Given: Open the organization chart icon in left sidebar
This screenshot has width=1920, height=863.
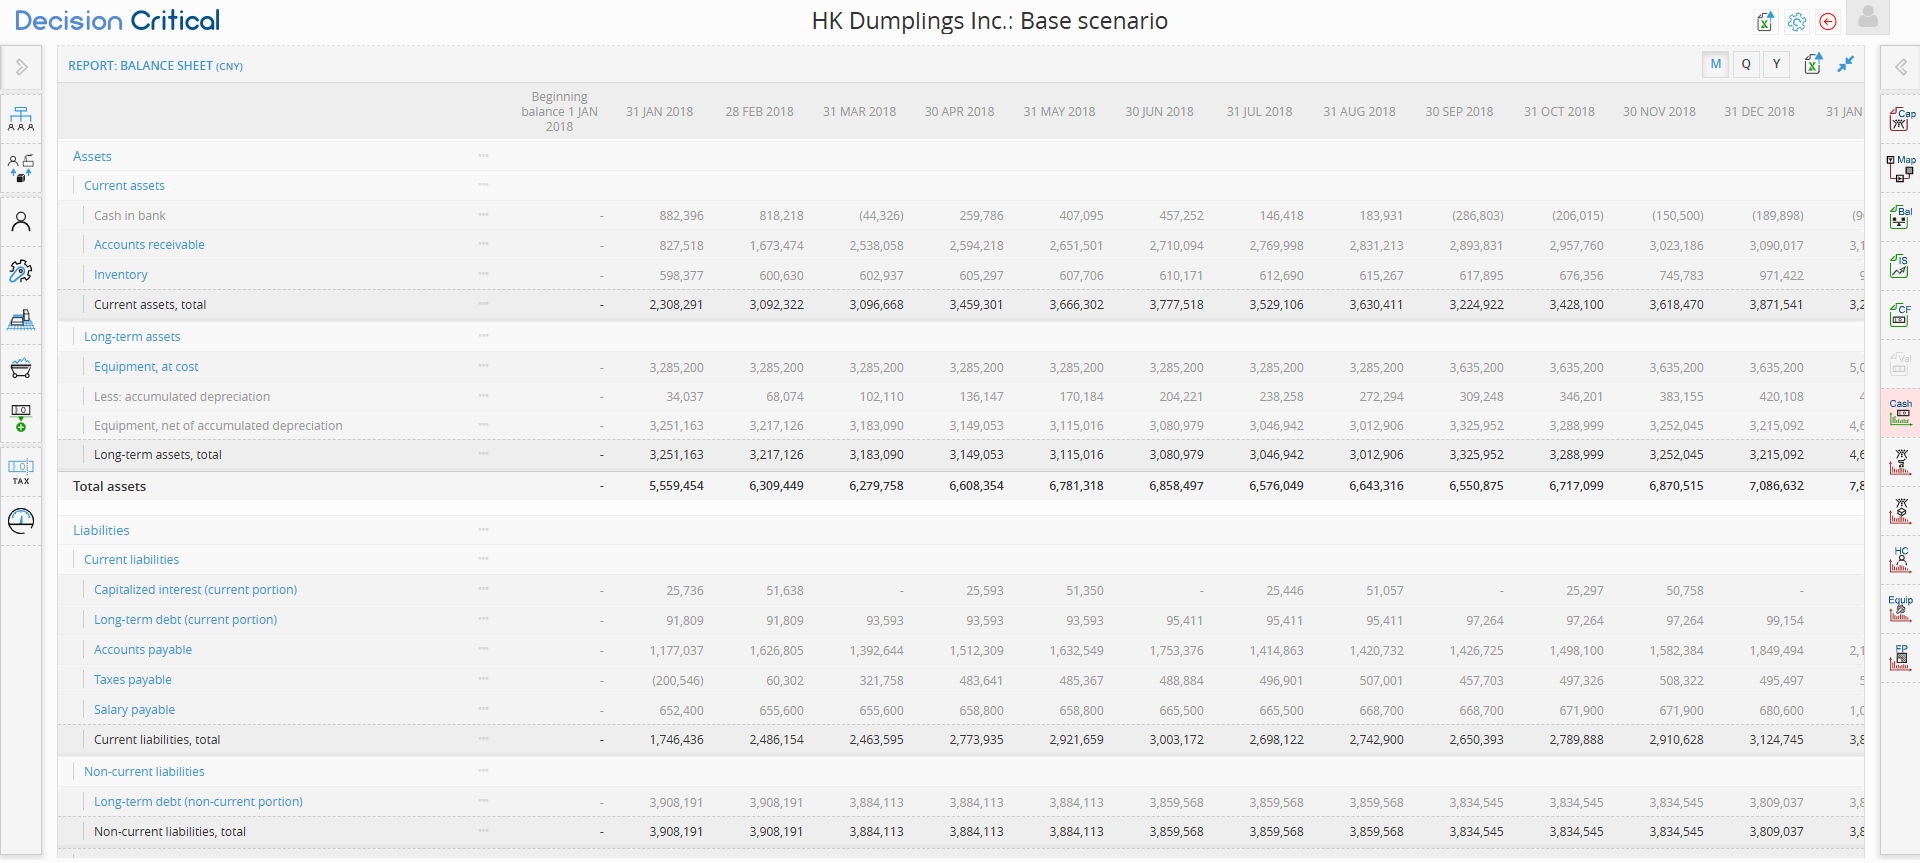Looking at the screenshot, I should pyautogui.click(x=21, y=120).
